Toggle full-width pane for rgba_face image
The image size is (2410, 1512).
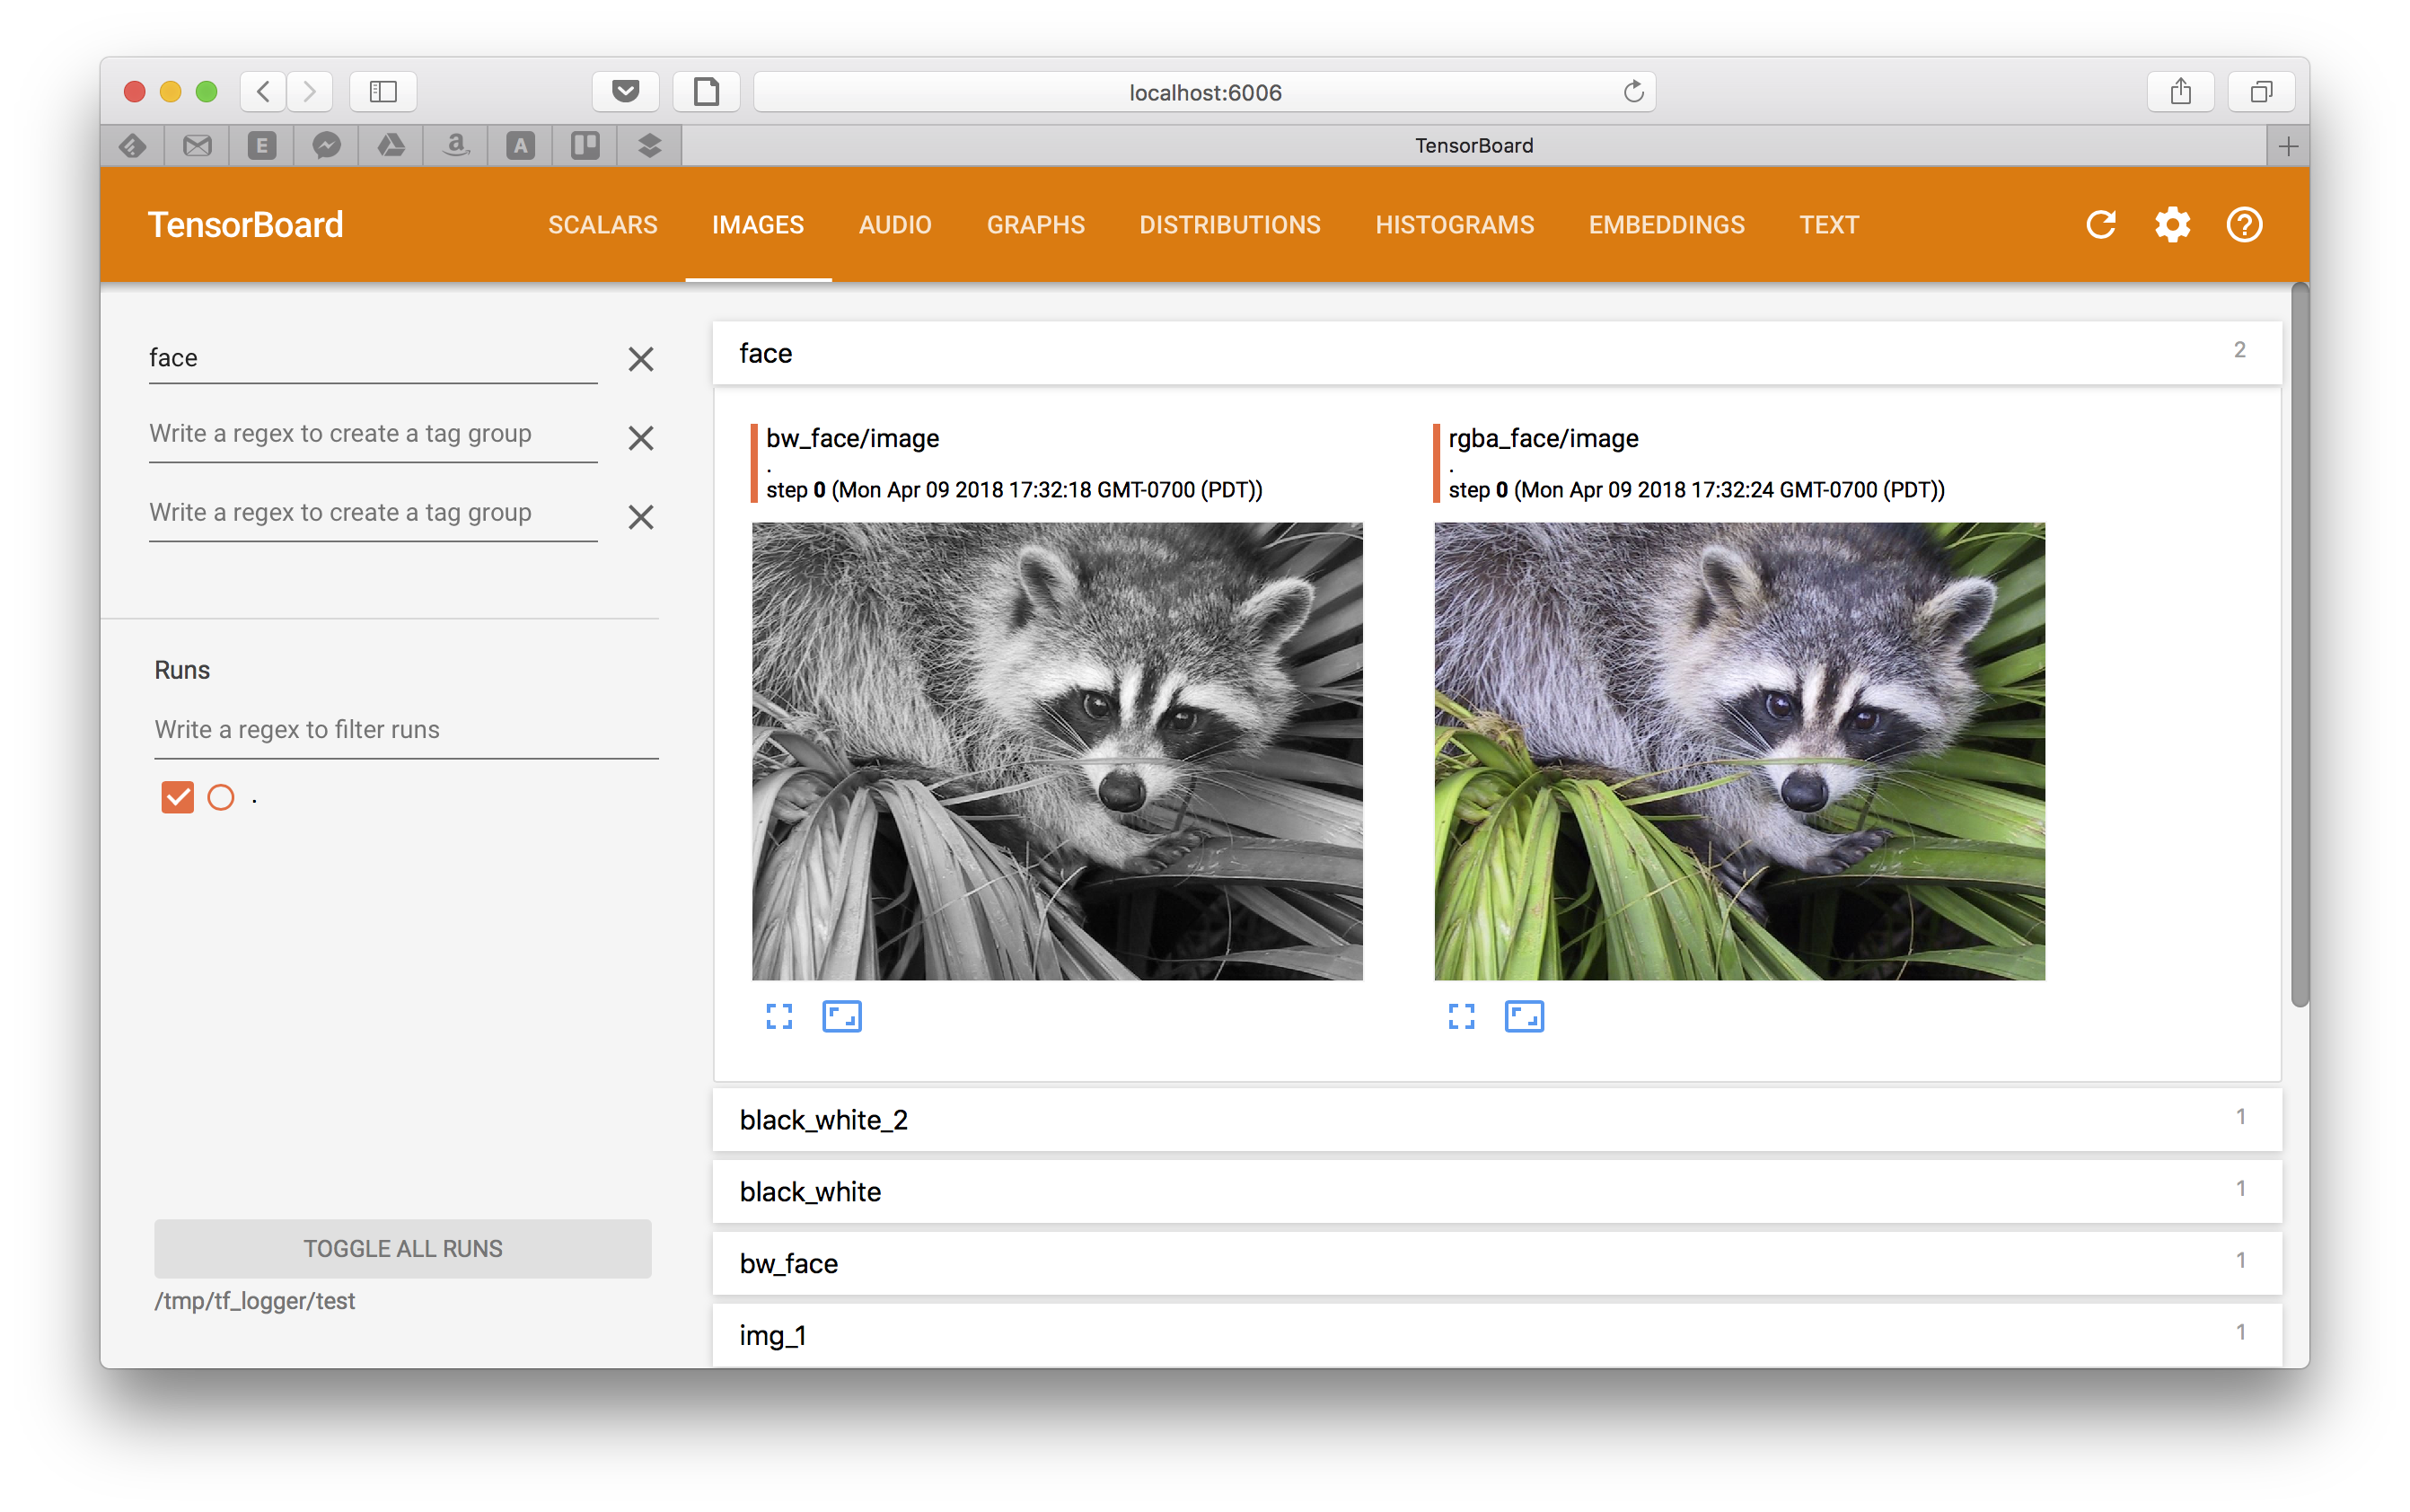pos(1461,1016)
